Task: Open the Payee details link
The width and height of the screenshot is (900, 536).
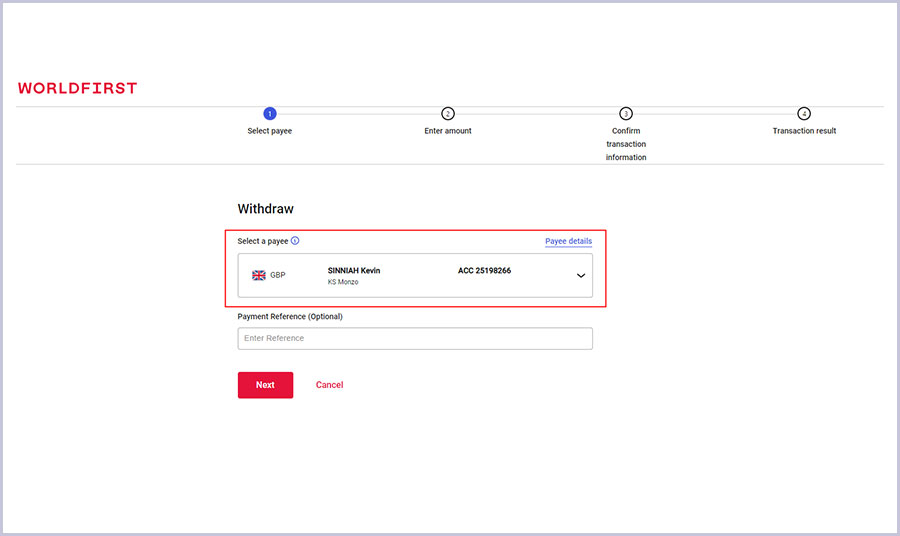Action: (568, 241)
